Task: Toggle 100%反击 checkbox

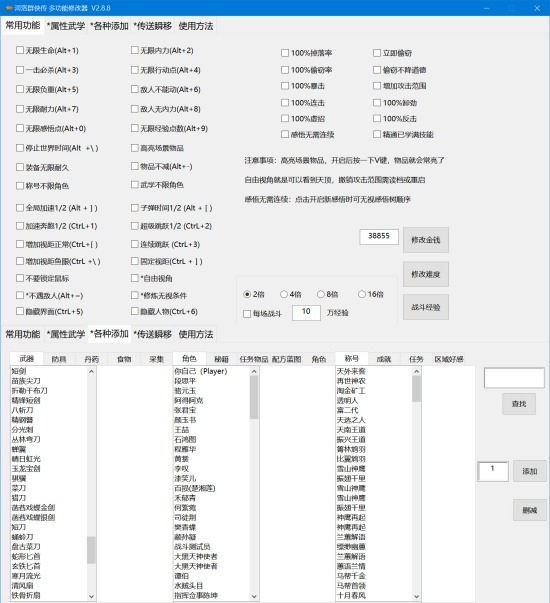Action: [377, 118]
